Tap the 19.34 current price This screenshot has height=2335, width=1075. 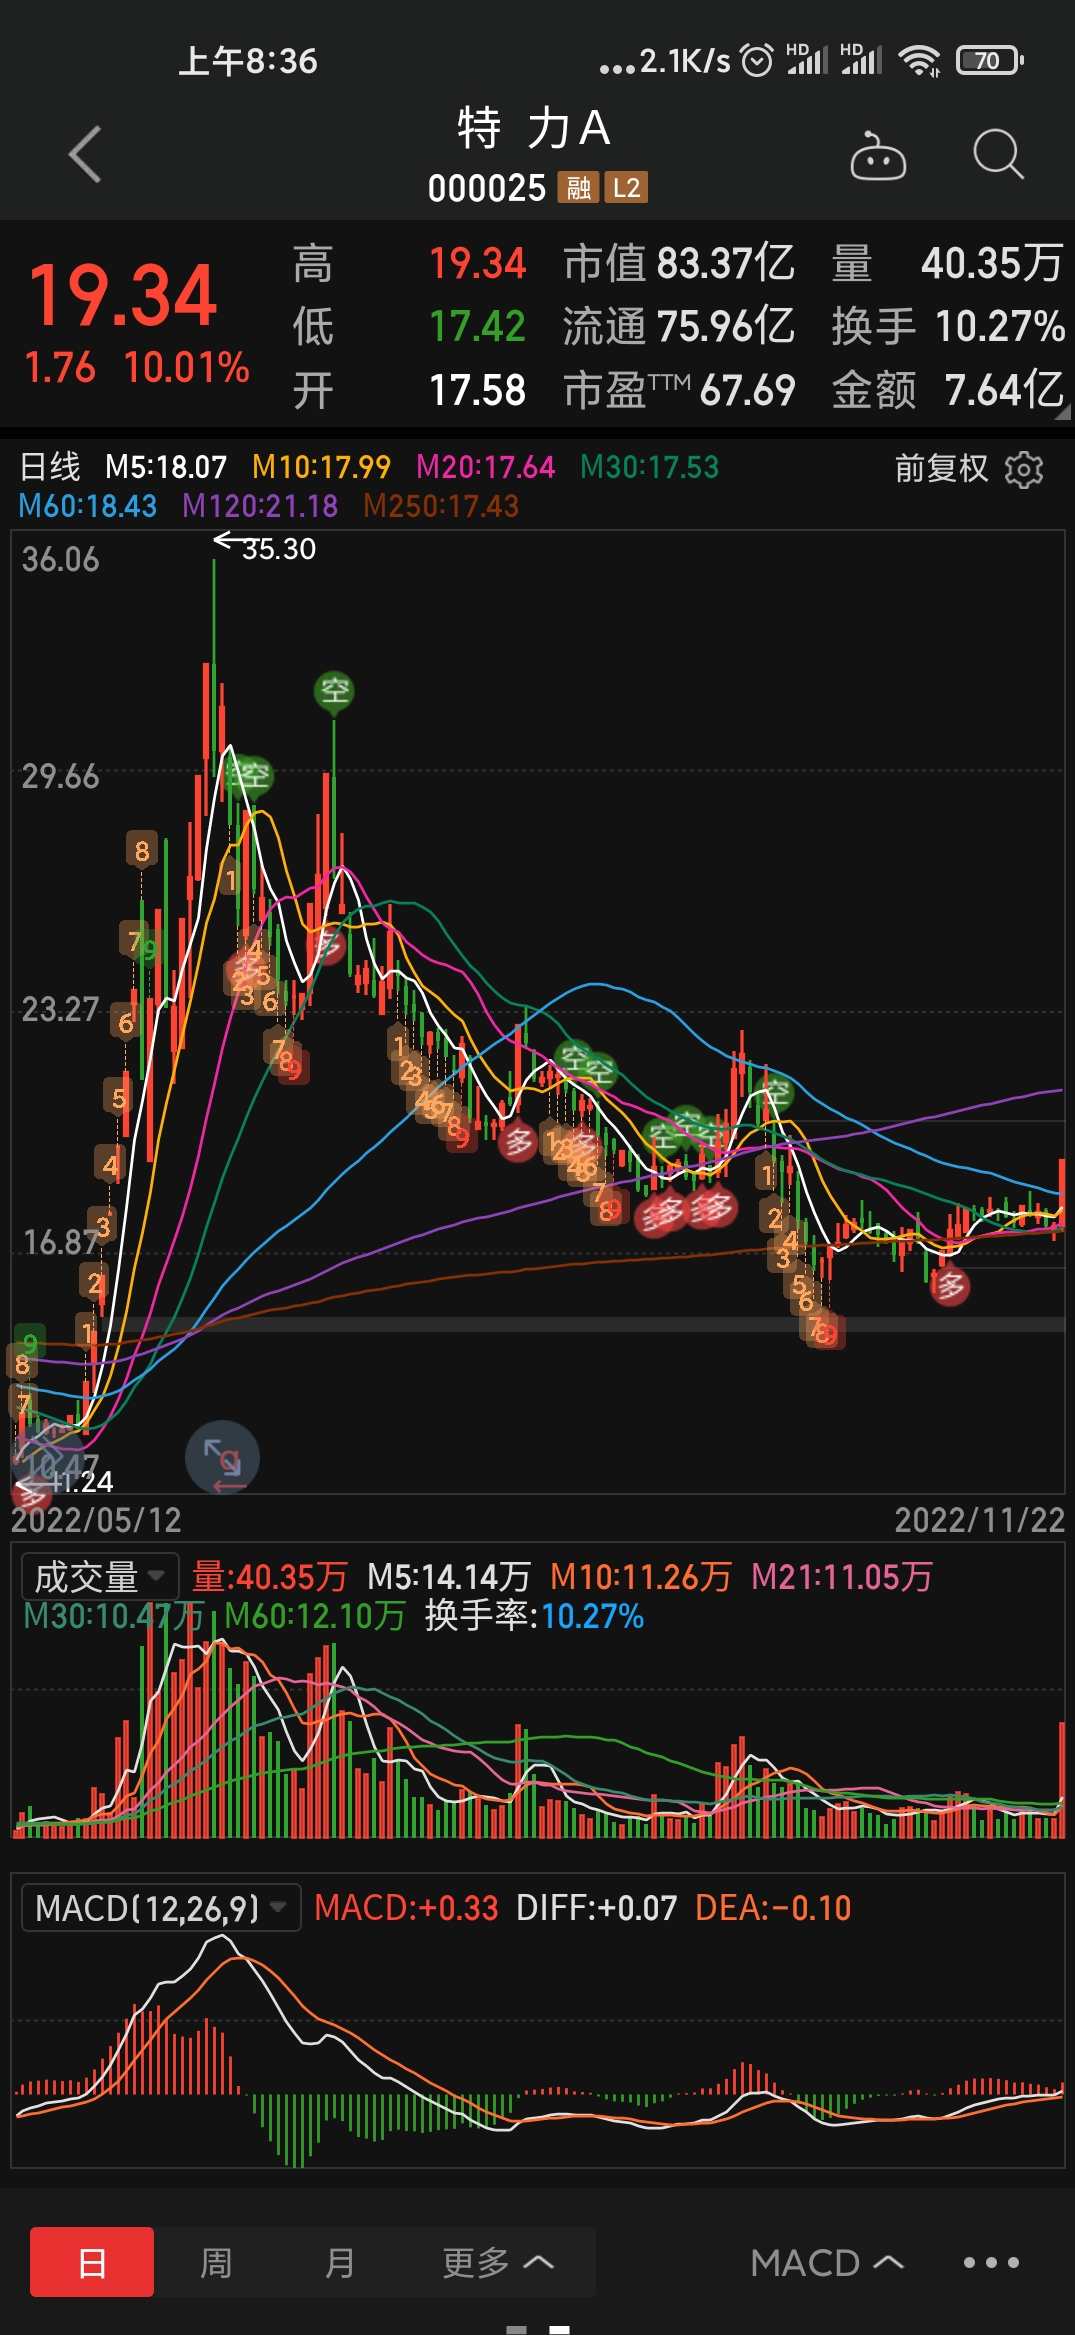pos(122,296)
